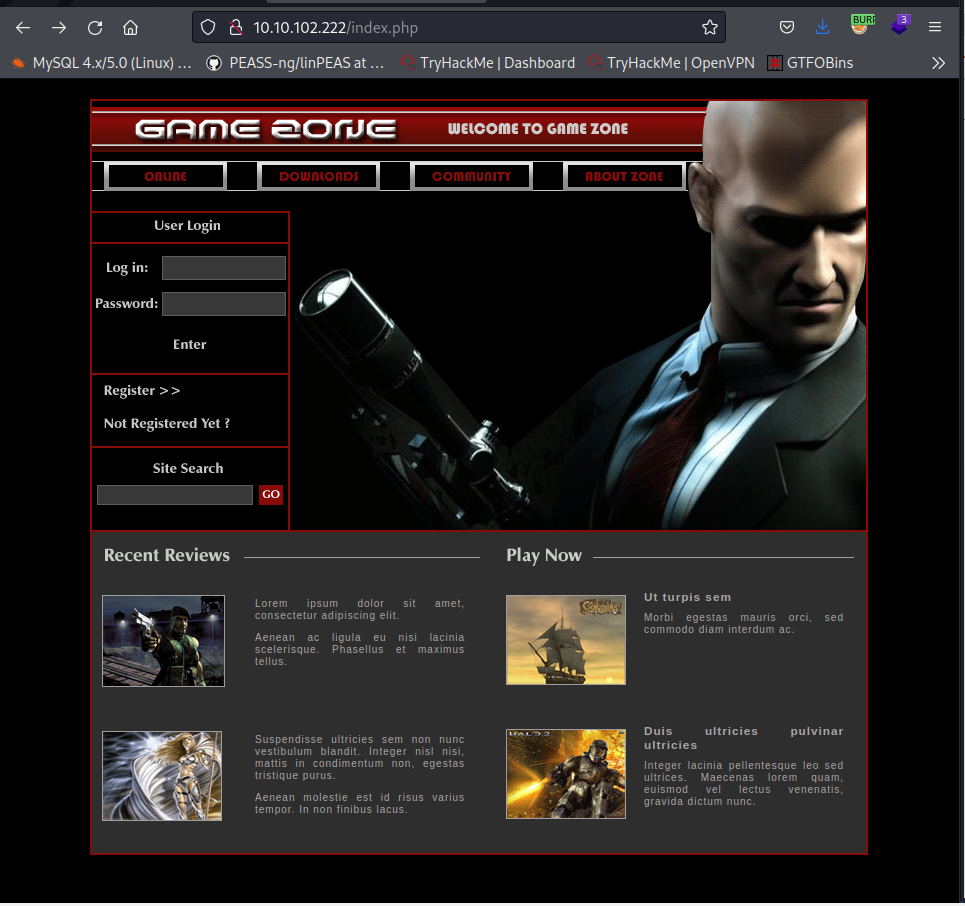The height and width of the screenshot is (906, 965).
Task: Select the Downloads section on Game Zone
Action: click(318, 176)
